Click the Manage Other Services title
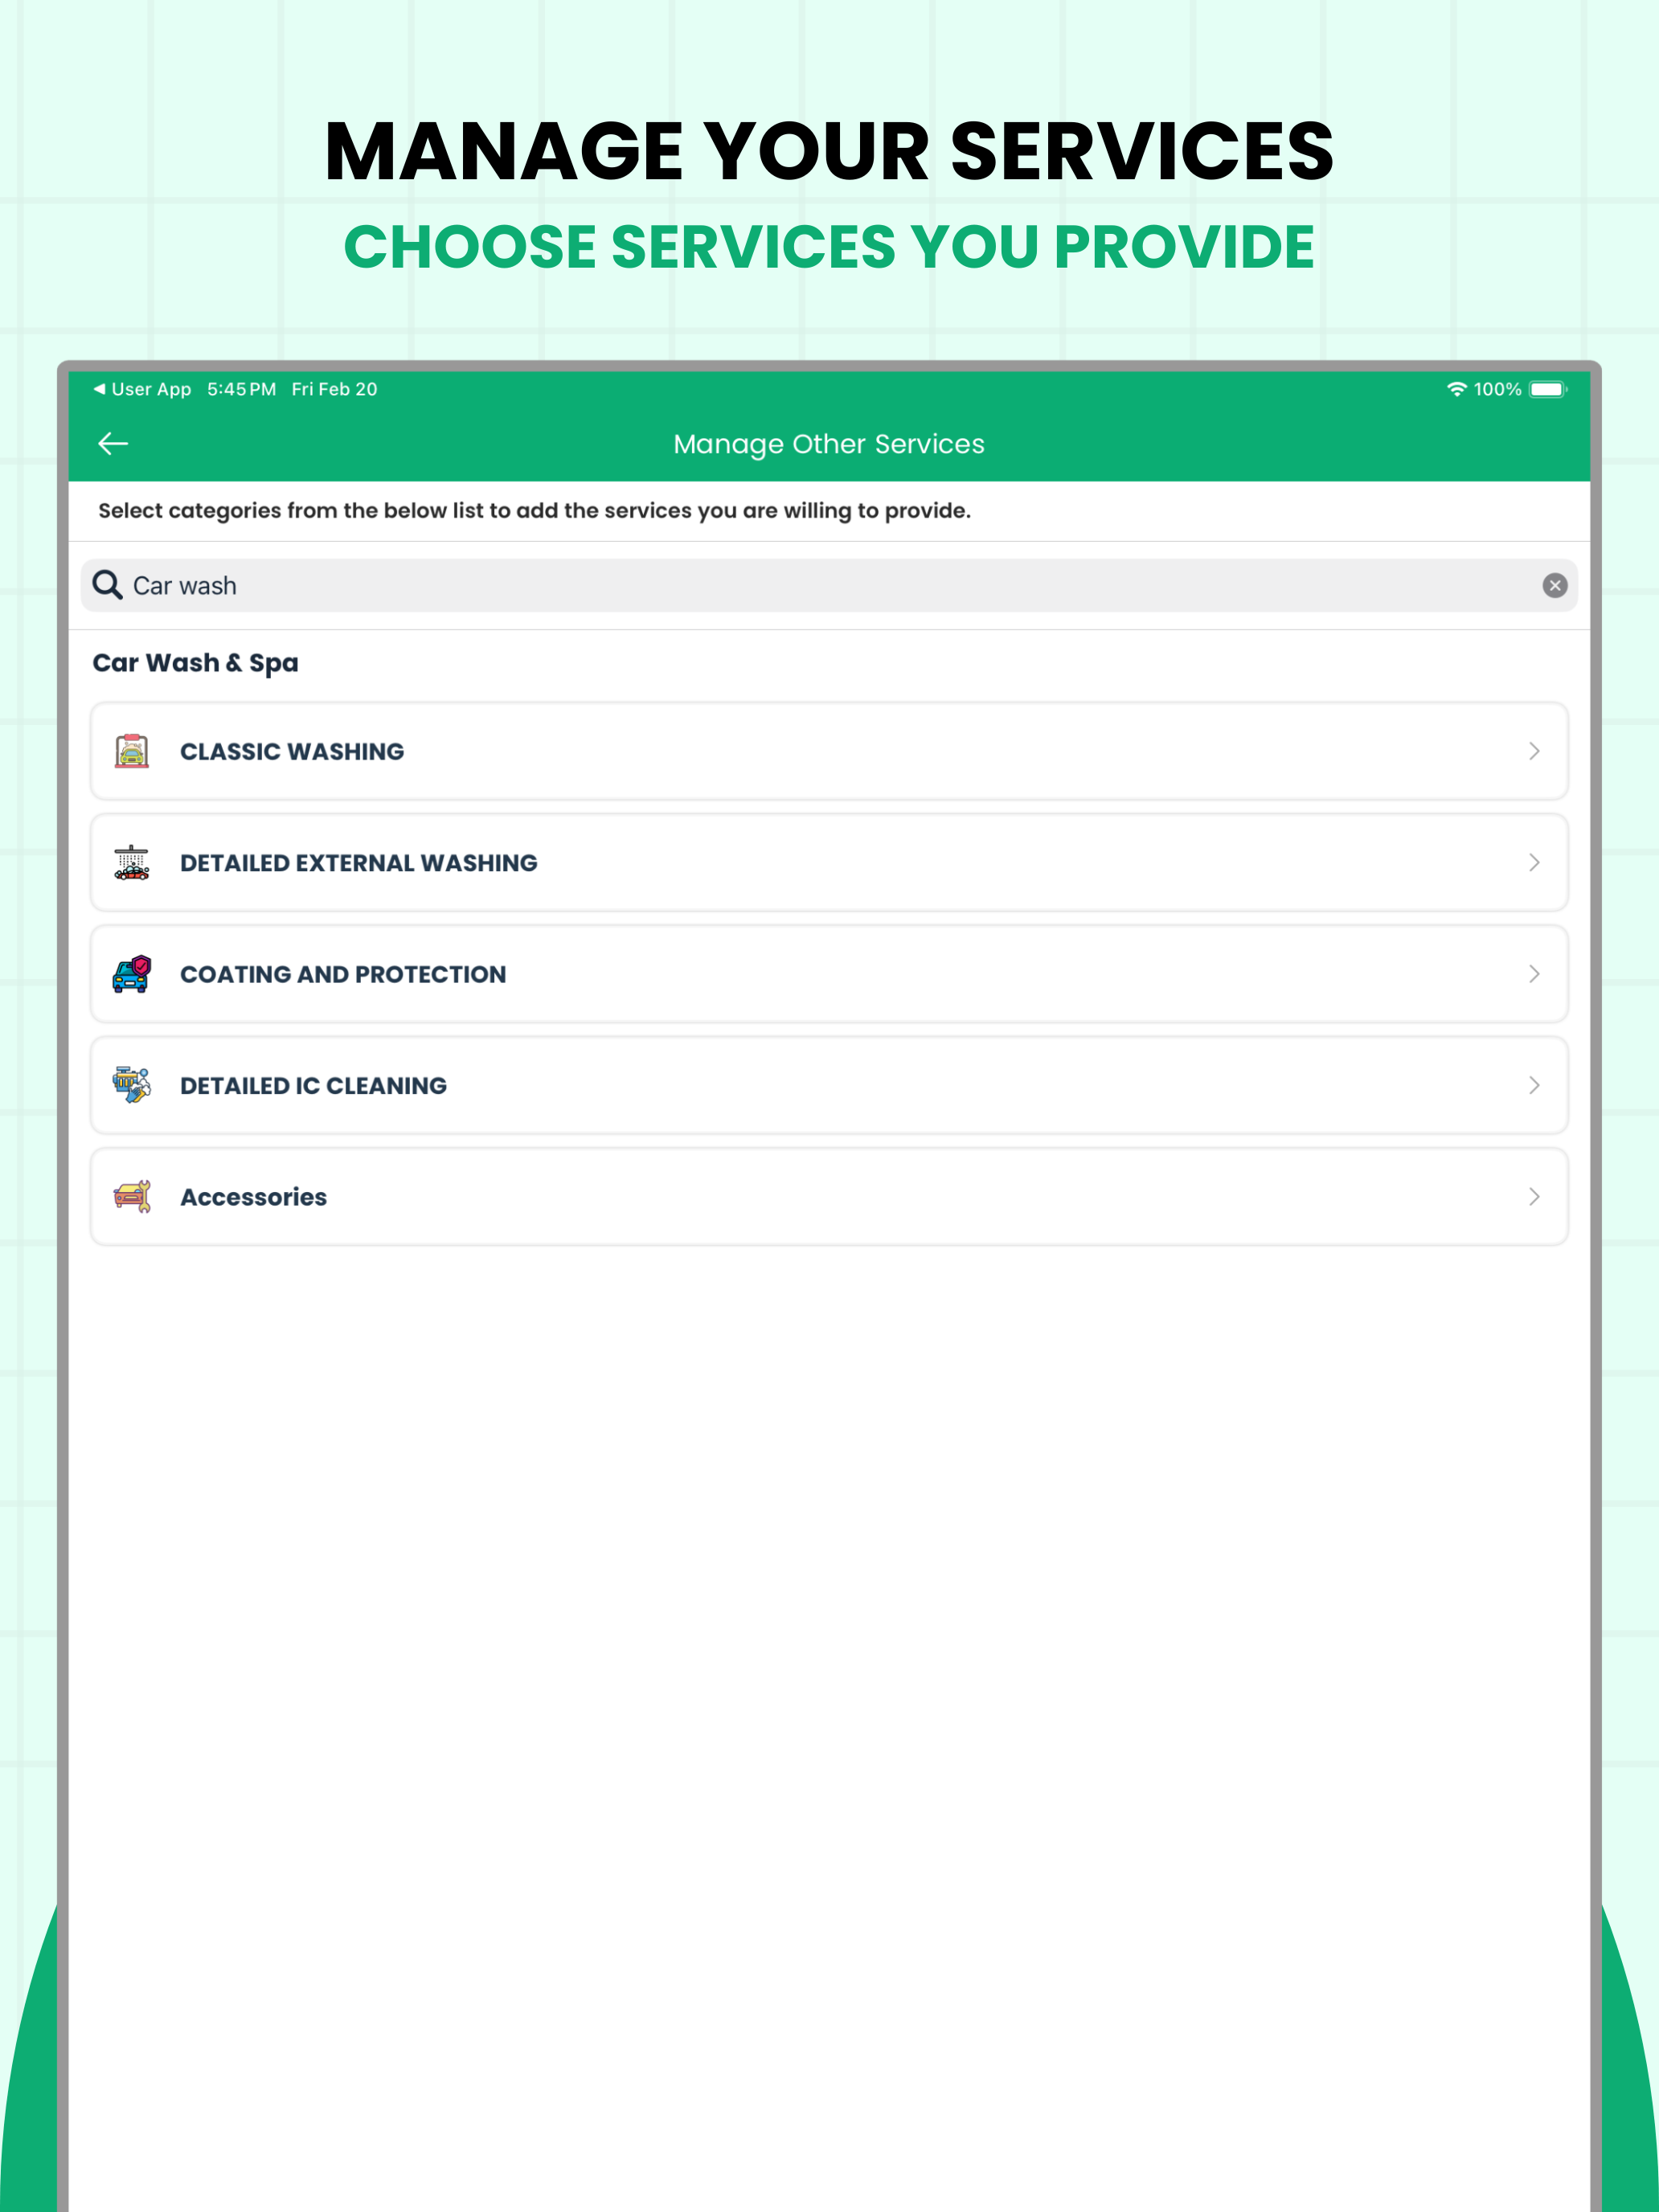Screen dimensions: 1659x2212 pos(829,444)
